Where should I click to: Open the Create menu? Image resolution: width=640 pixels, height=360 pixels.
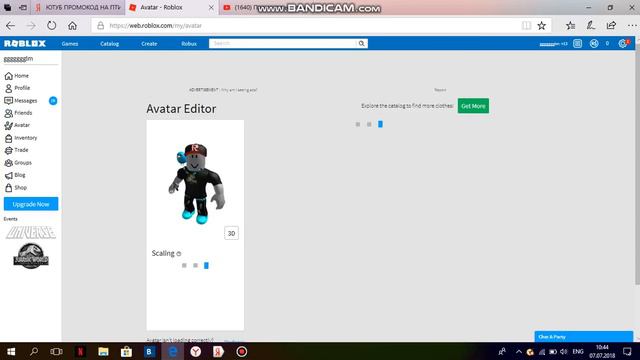(x=149, y=44)
